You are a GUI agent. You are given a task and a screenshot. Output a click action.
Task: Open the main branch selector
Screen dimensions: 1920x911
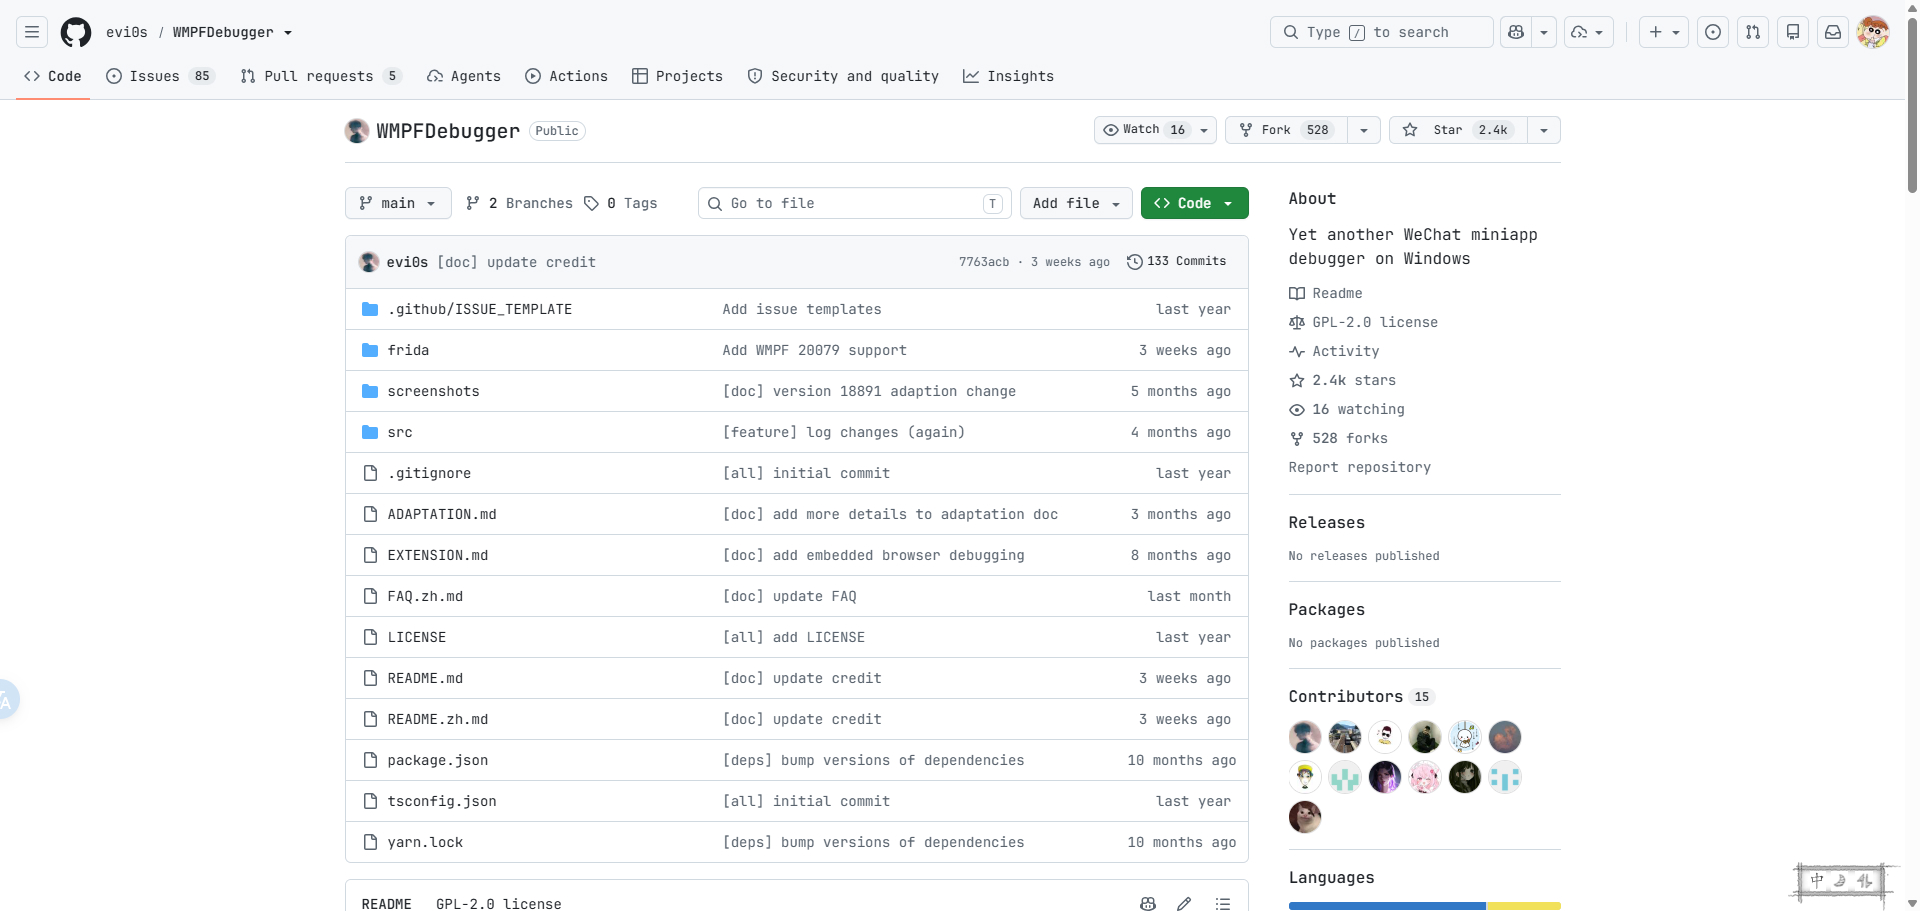[x=398, y=203]
